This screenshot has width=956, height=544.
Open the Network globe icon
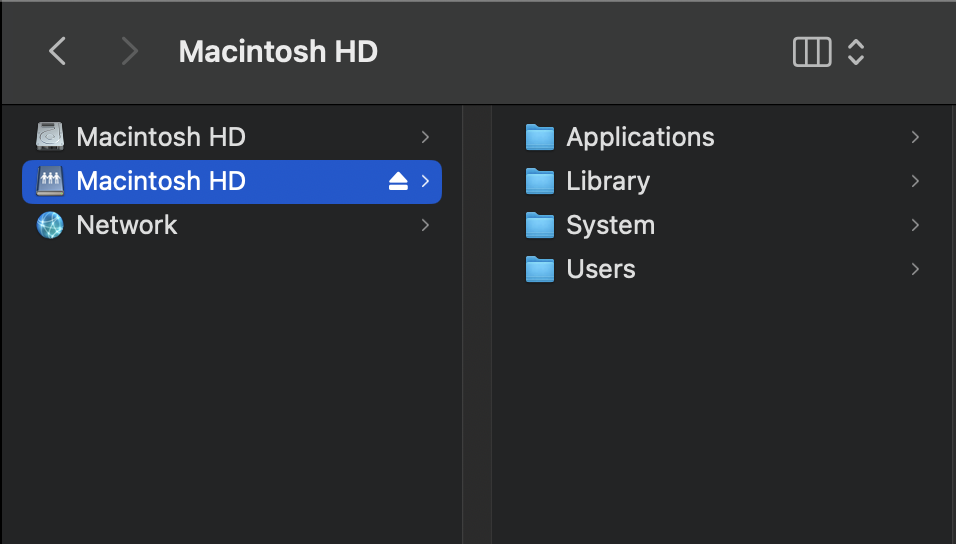point(50,225)
